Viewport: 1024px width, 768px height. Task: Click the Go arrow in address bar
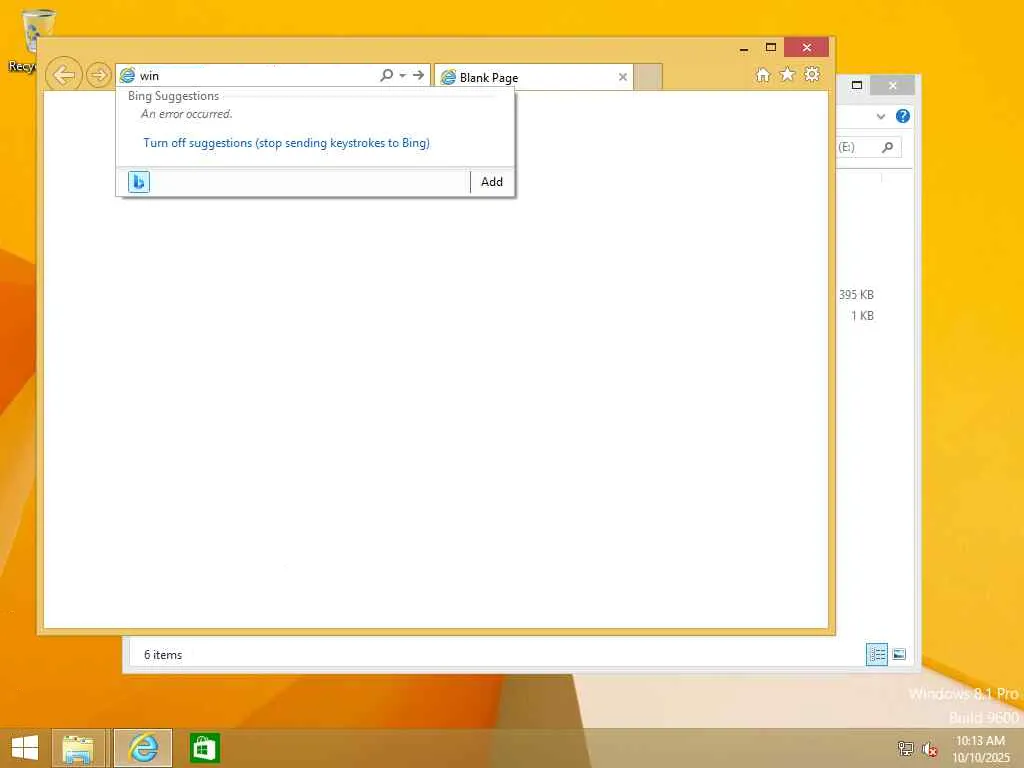click(x=419, y=75)
